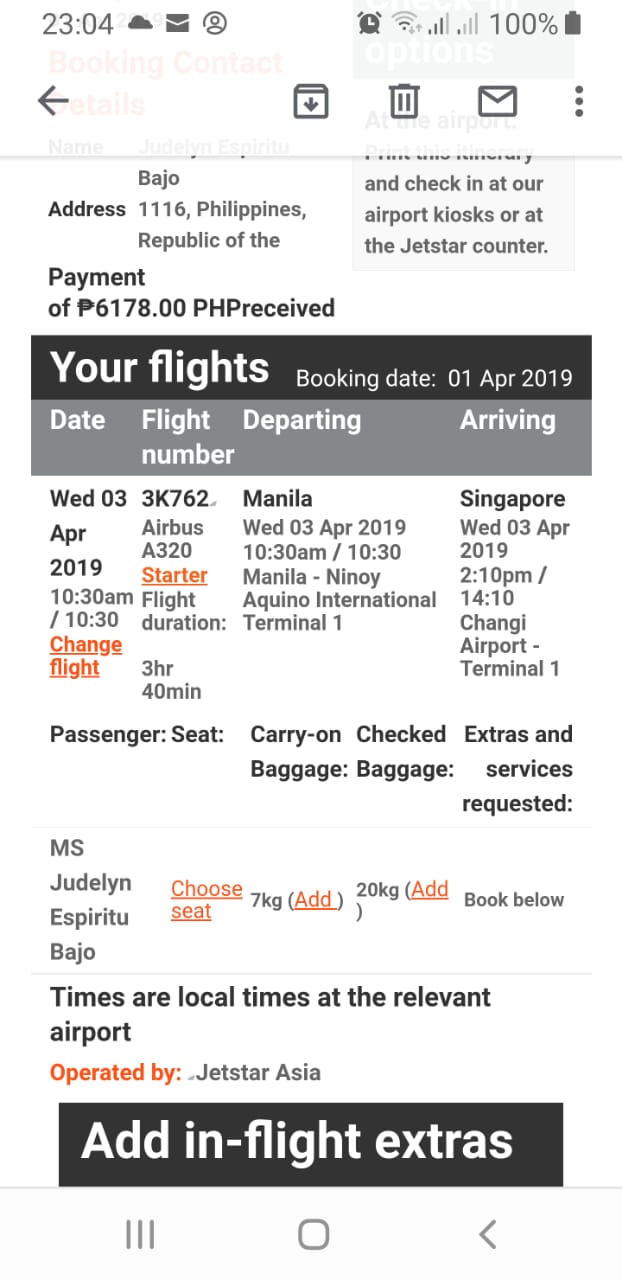The height and width of the screenshot is (1280, 622).
Task: Open the Change flight link
Action: [85, 656]
